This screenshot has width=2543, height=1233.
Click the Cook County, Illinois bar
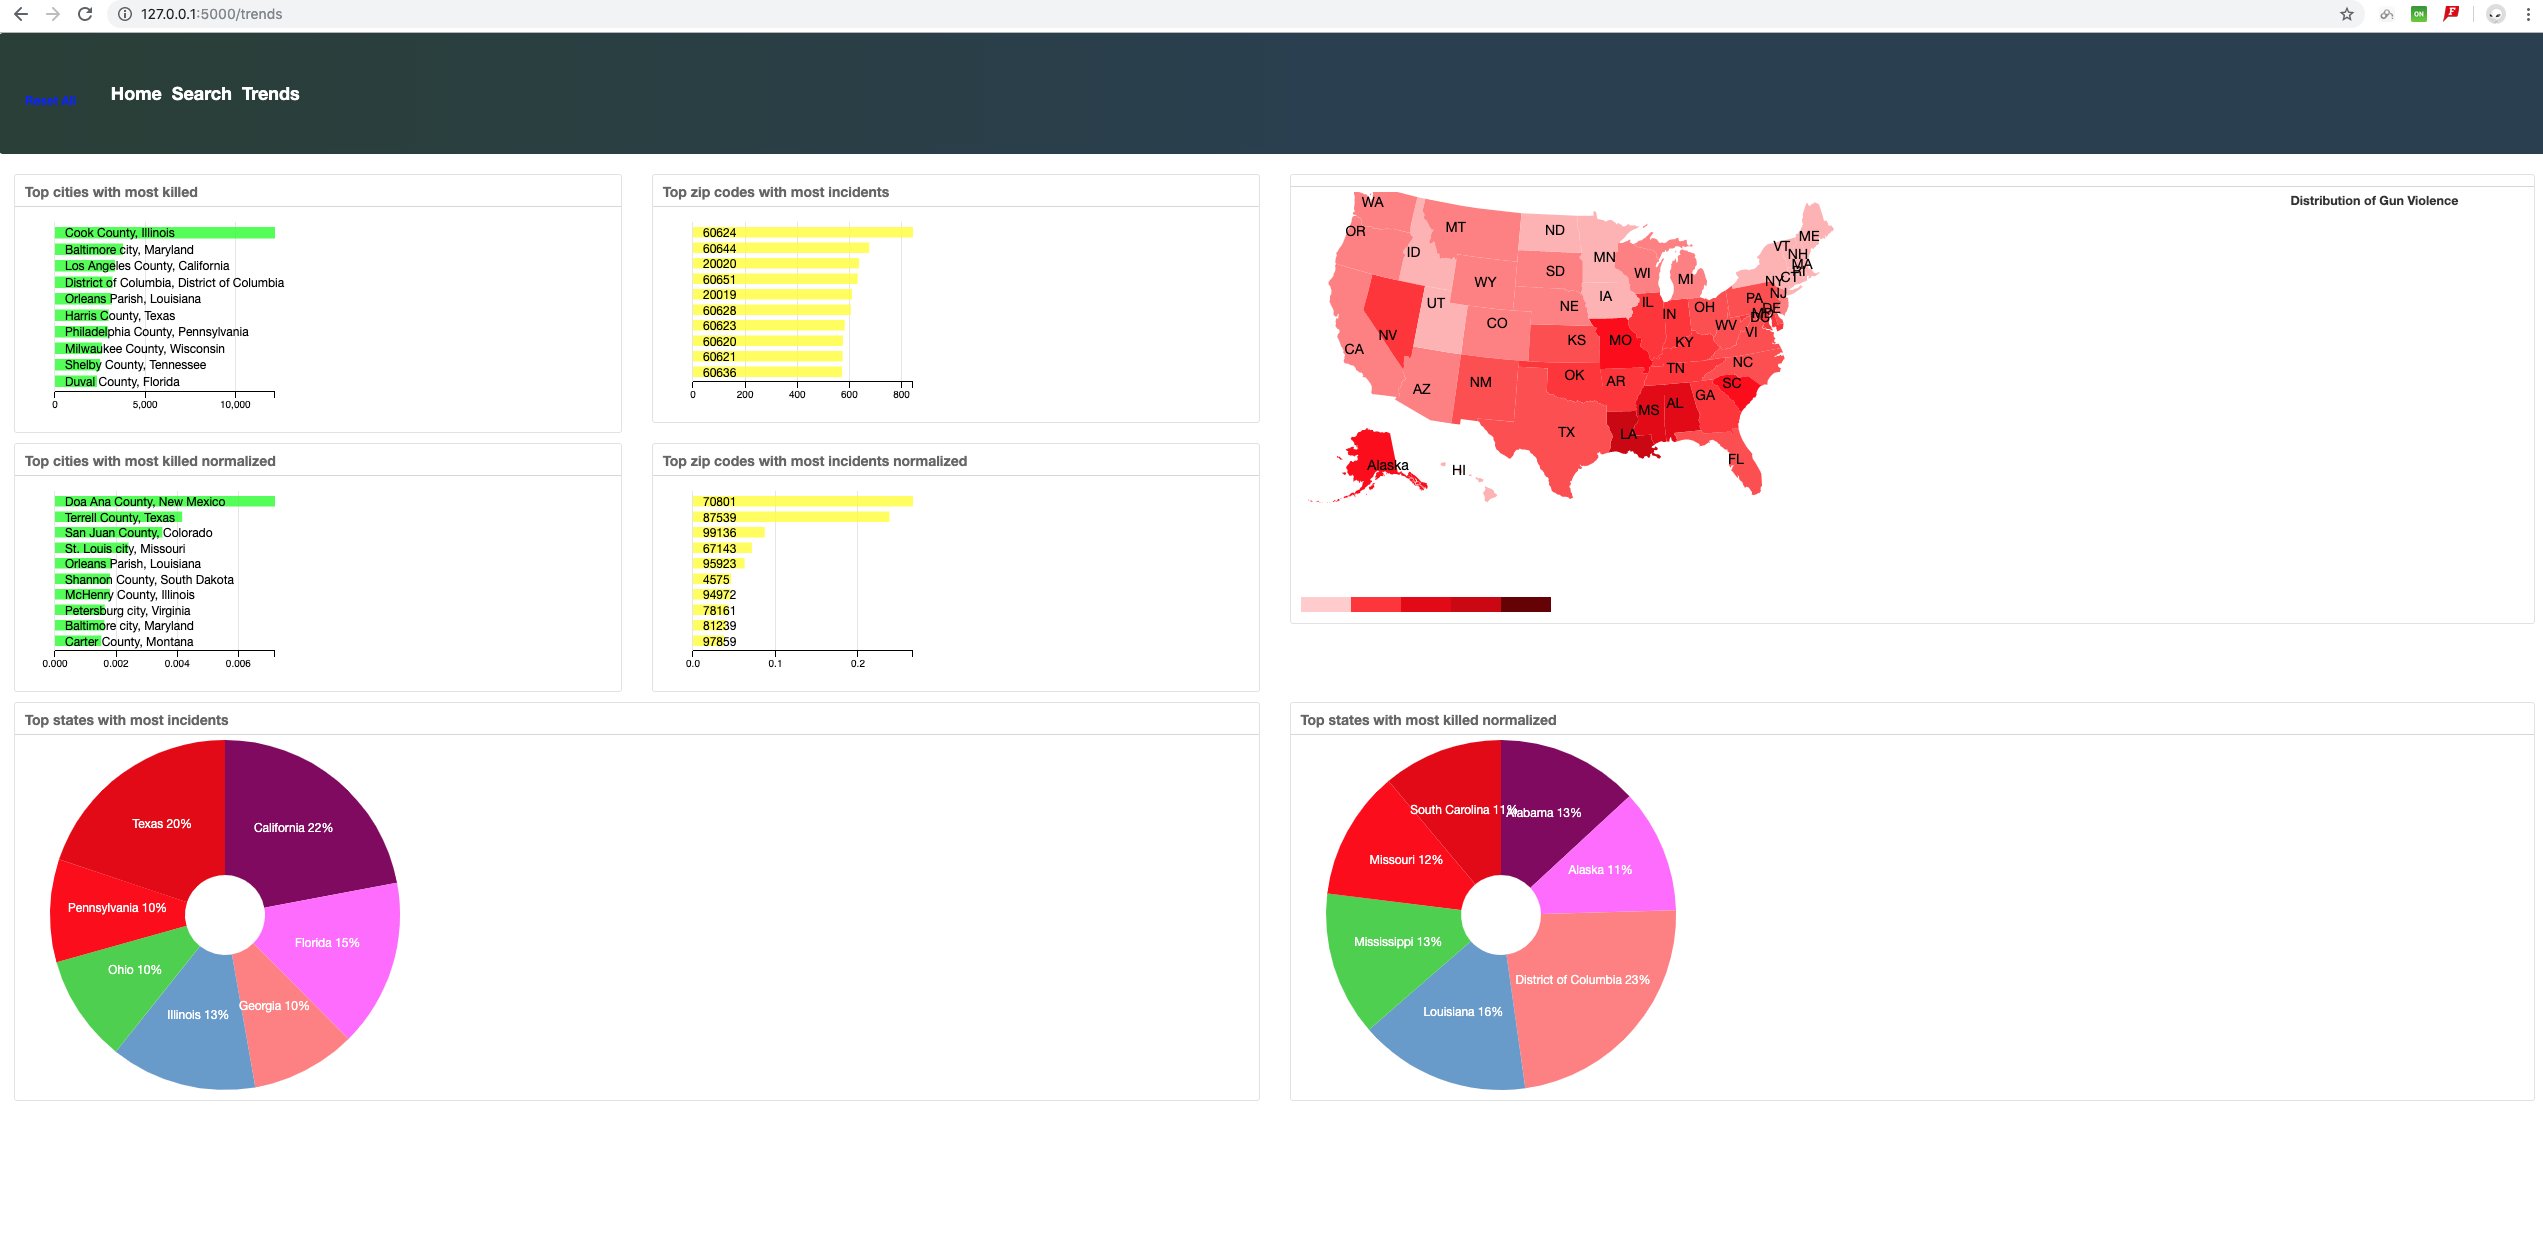165,233
